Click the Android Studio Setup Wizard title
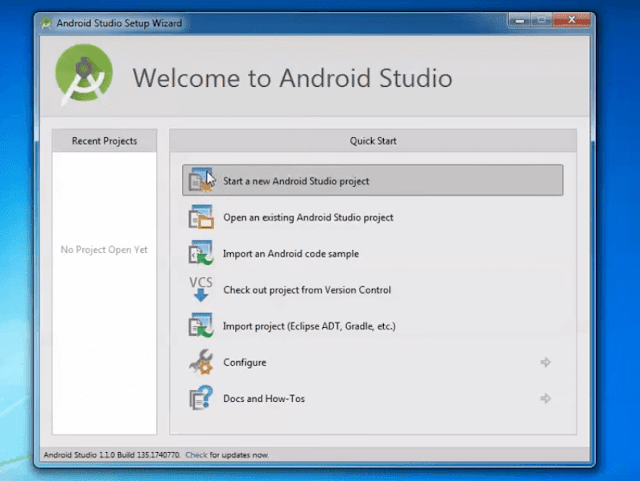 tap(119, 23)
